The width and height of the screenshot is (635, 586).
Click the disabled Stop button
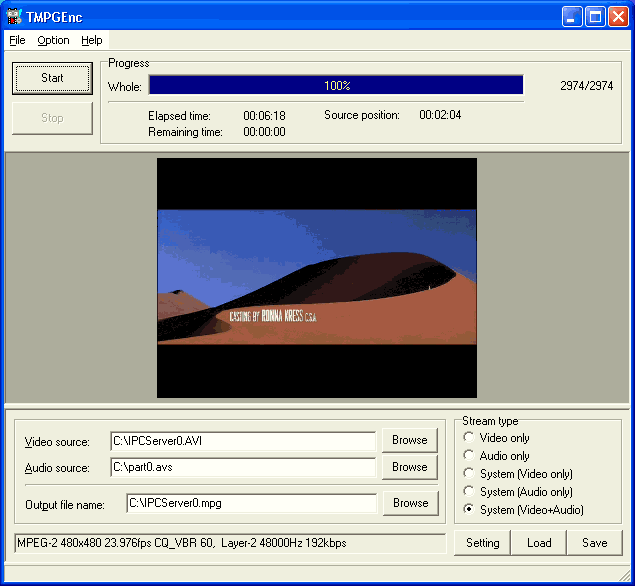pos(52,118)
